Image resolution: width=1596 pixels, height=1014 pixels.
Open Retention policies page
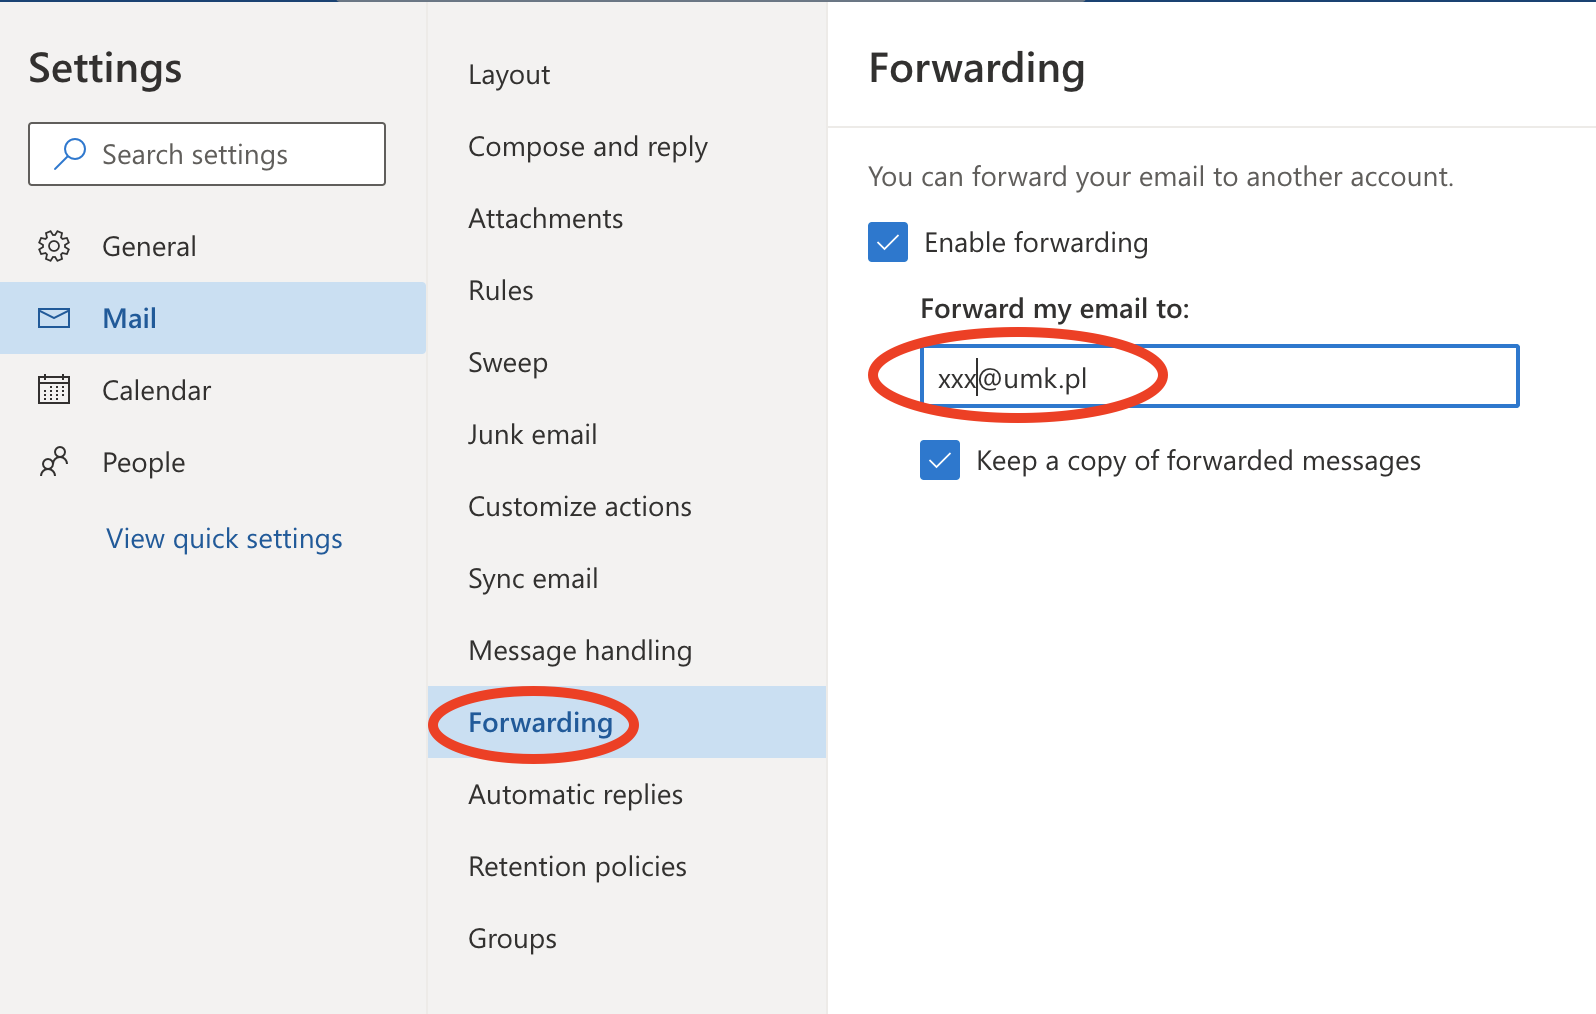click(577, 867)
